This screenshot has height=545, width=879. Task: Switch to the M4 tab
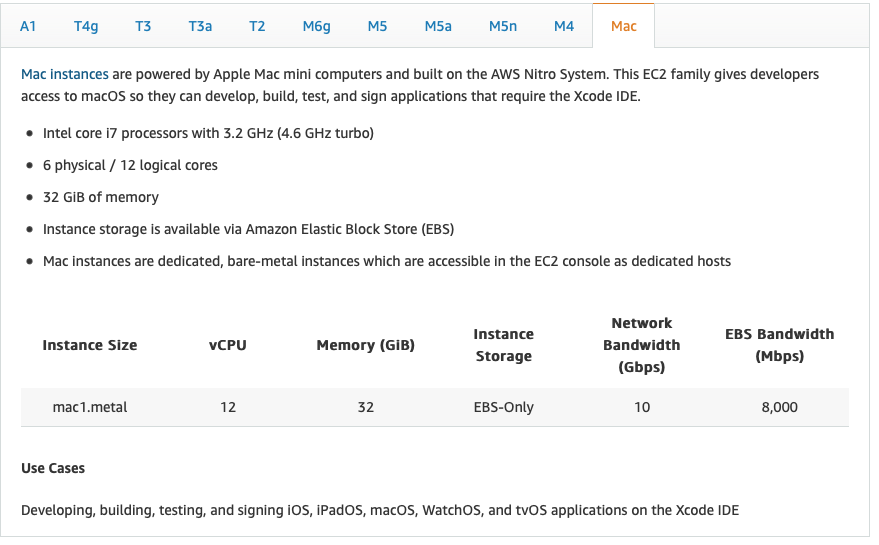(564, 26)
